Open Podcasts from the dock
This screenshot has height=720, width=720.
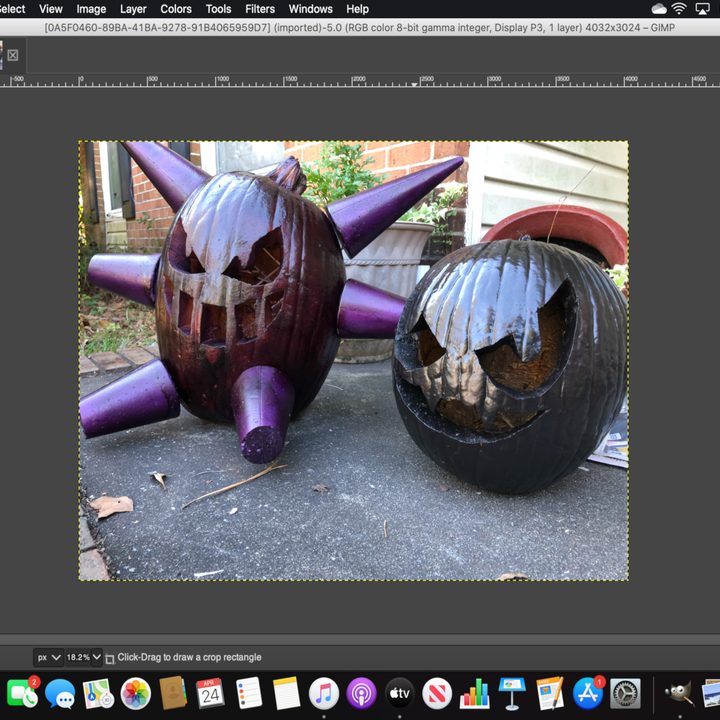pos(361,693)
